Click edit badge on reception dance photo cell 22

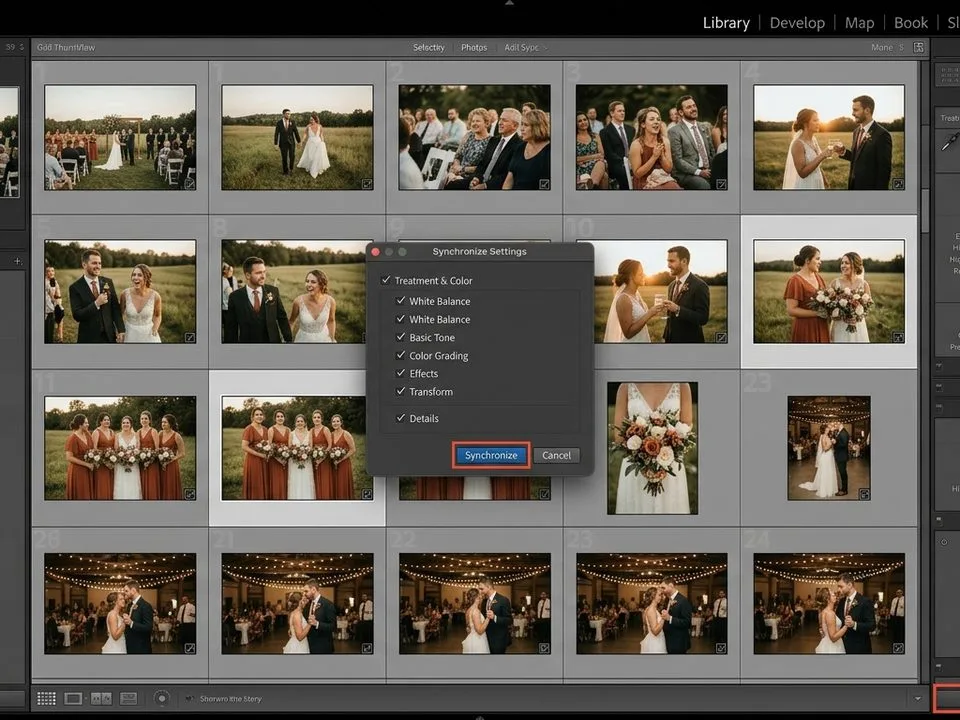(544, 648)
